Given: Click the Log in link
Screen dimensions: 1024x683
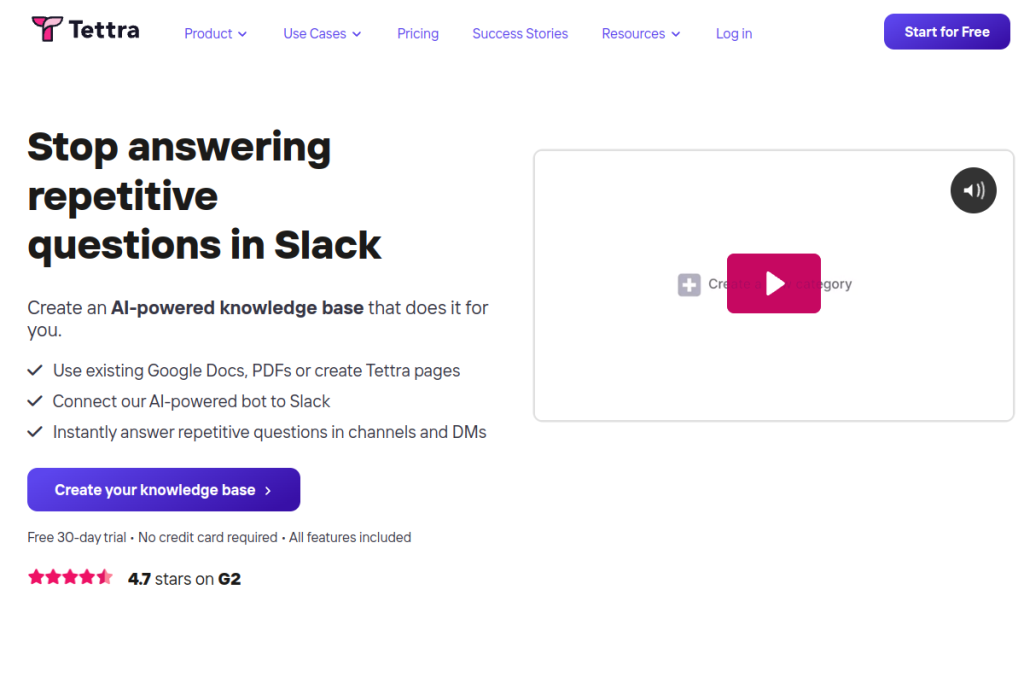Looking at the screenshot, I should point(733,33).
